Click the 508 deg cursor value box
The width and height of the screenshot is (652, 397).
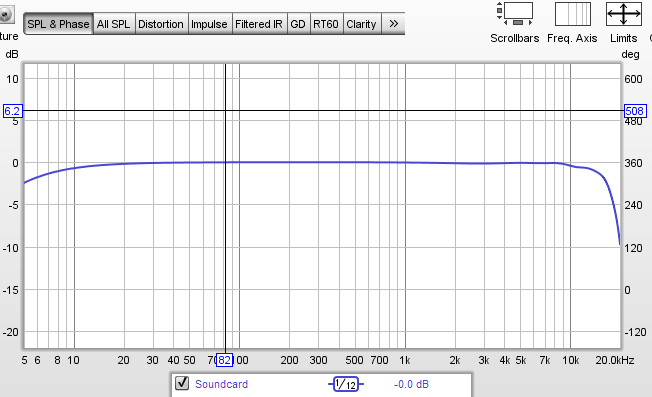coord(635,111)
